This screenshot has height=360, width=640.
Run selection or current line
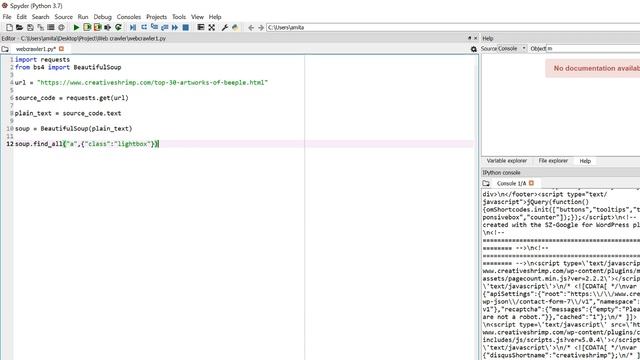coord(108,27)
